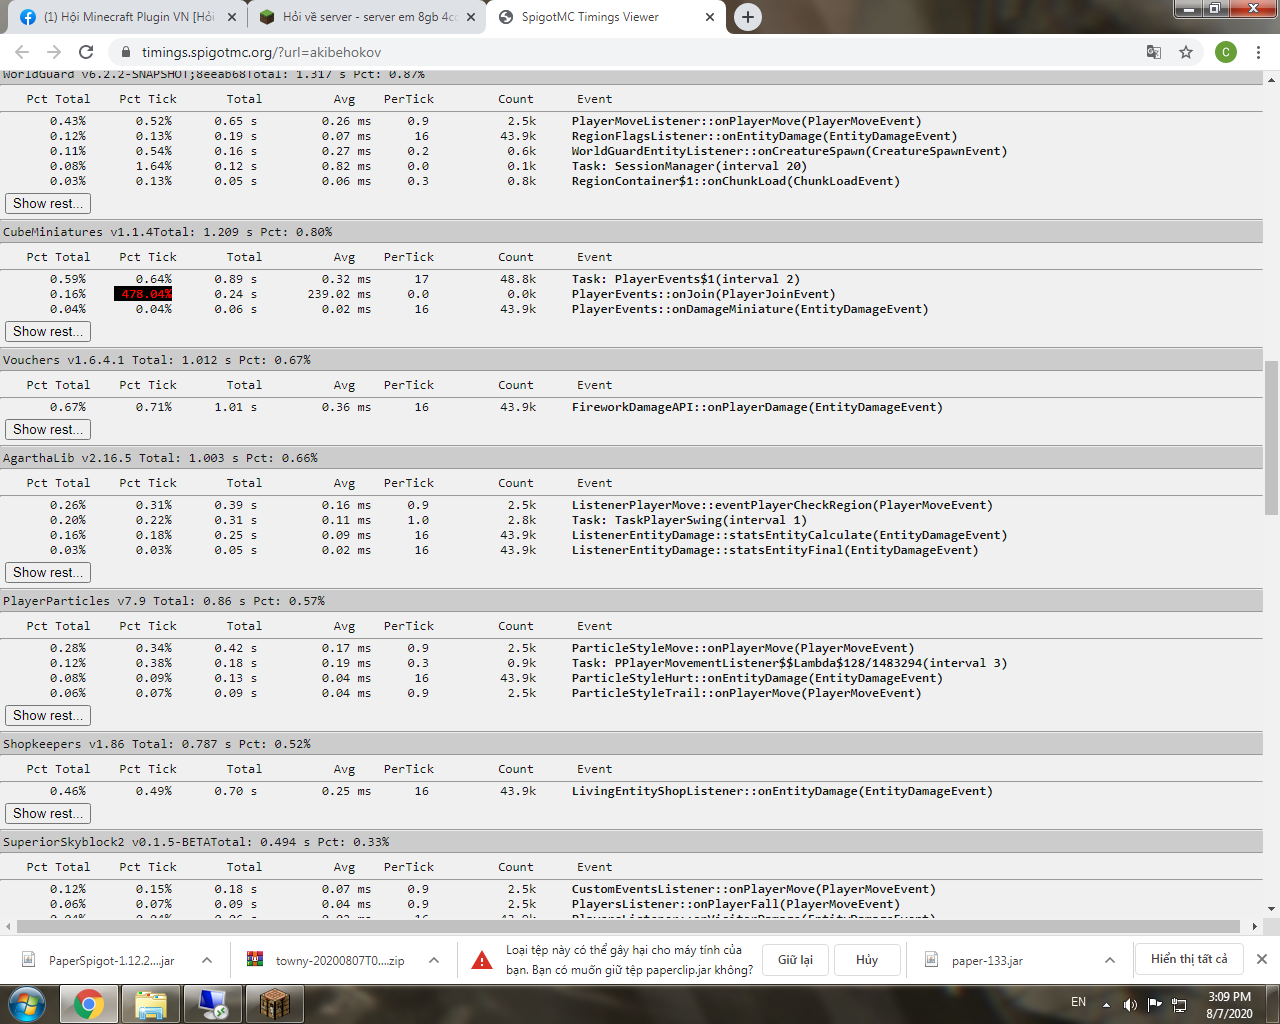The height and width of the screenshot is (1024, 1280).
Task: Open options for paper-133.jar download
Action: click(1110, 960)
